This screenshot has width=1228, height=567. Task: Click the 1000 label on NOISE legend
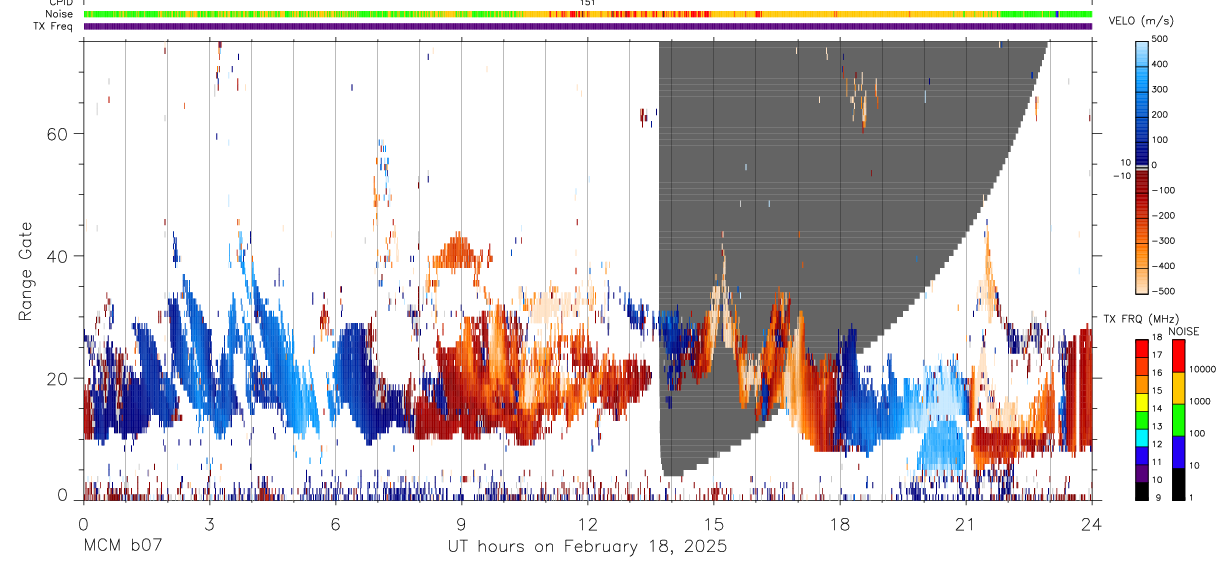pos(1199,401)
